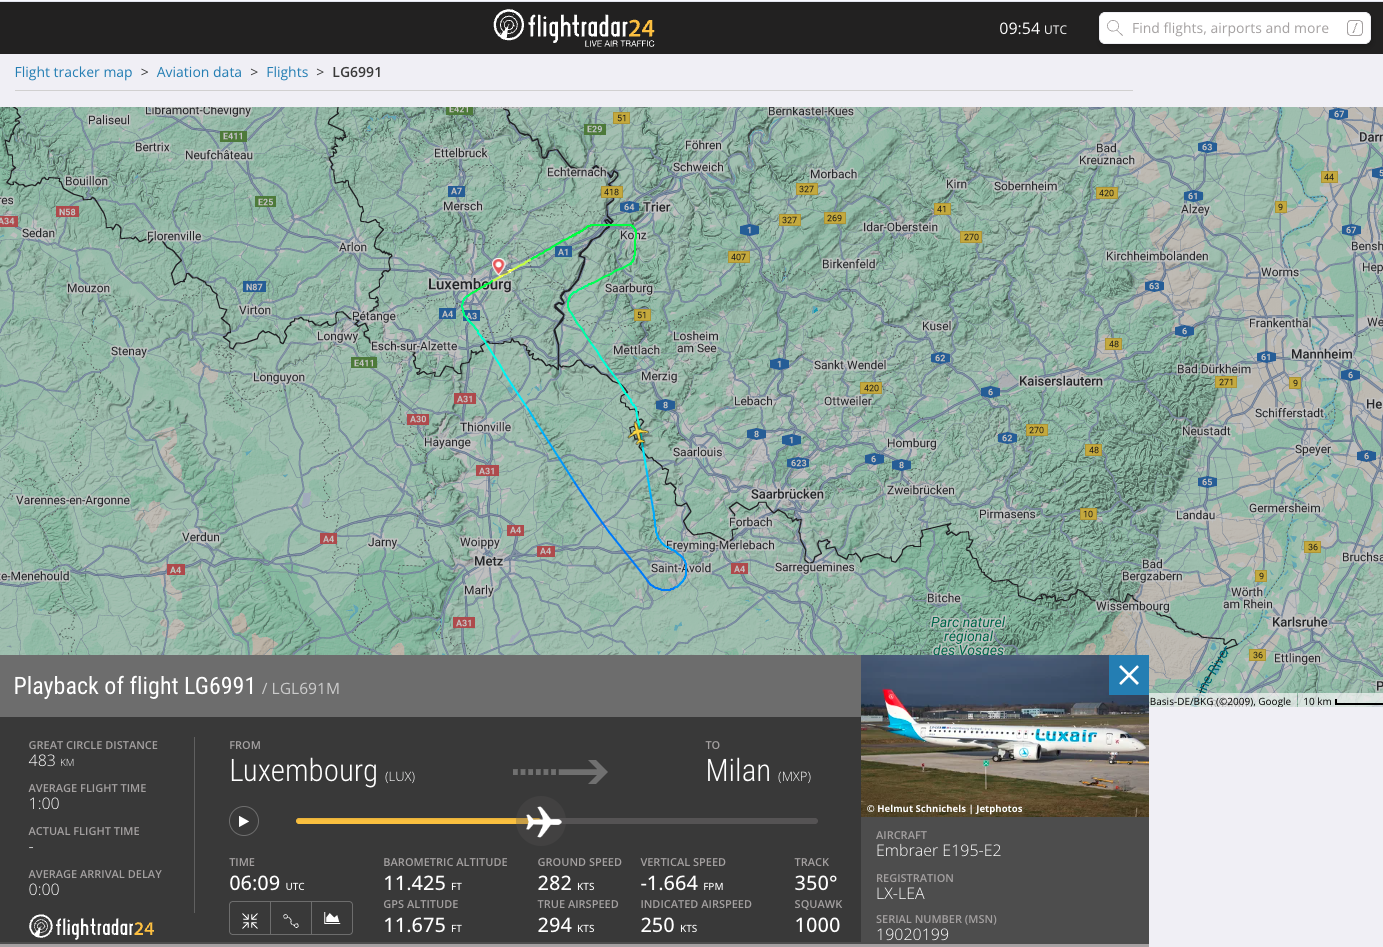Screen dimensions: 1383x947
Task: Click the Metz label on the map
Action: pos(488,561)
